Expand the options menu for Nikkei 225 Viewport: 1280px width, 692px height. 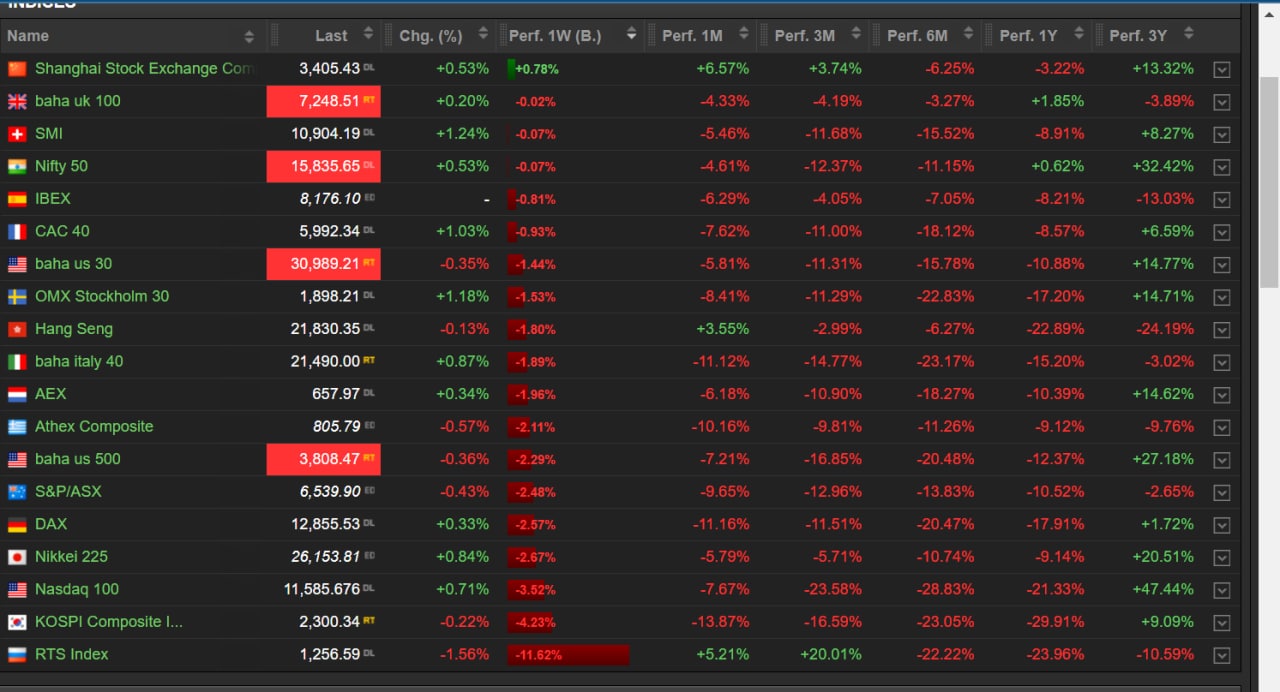(1221, 557)
